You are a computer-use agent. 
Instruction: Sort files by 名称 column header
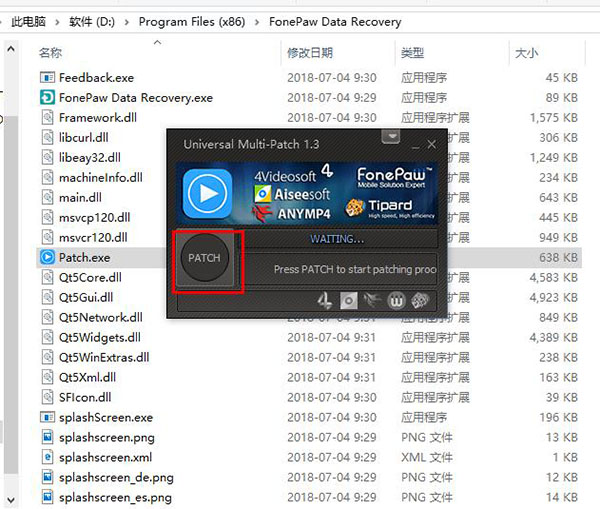[50, 52]
